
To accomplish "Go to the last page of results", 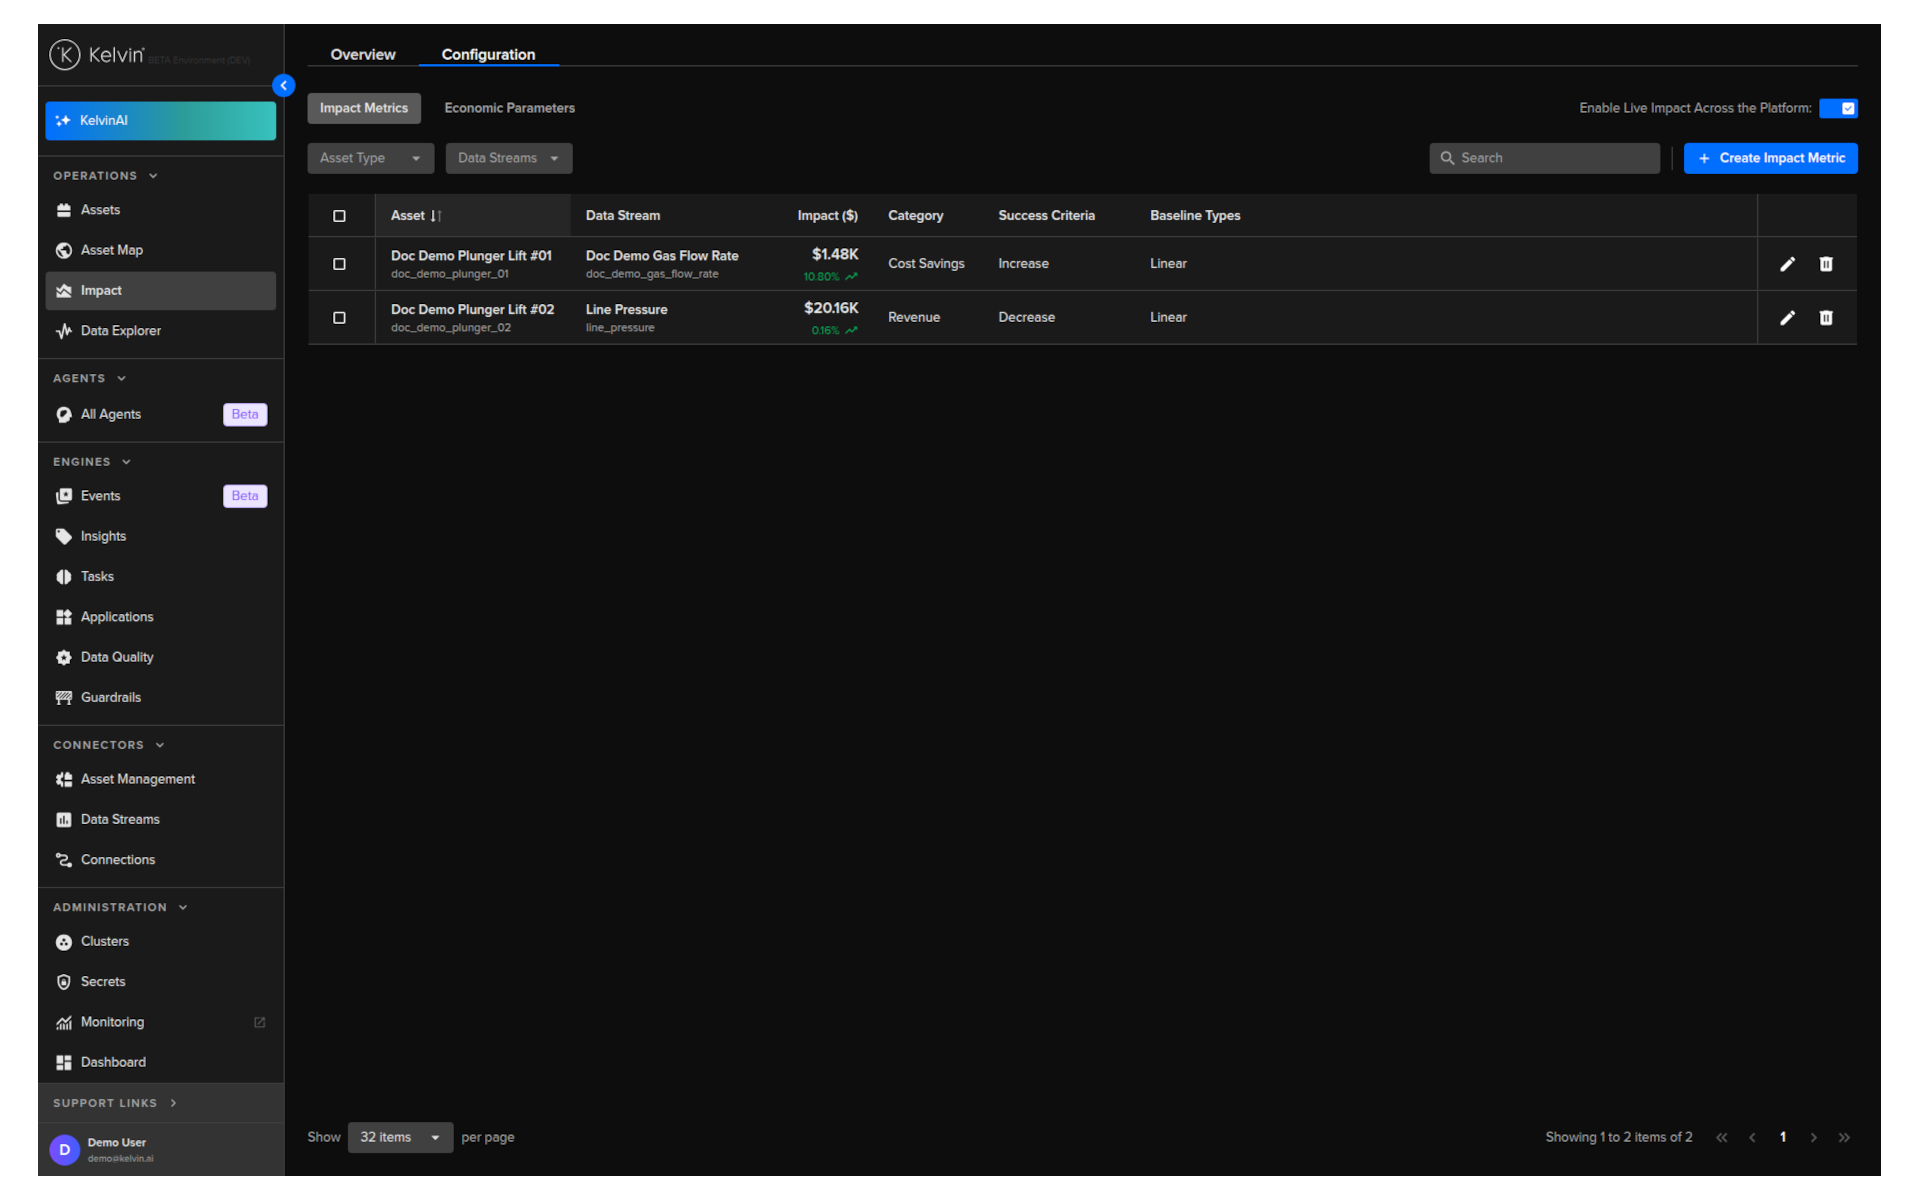I will pos(1844,1137).
